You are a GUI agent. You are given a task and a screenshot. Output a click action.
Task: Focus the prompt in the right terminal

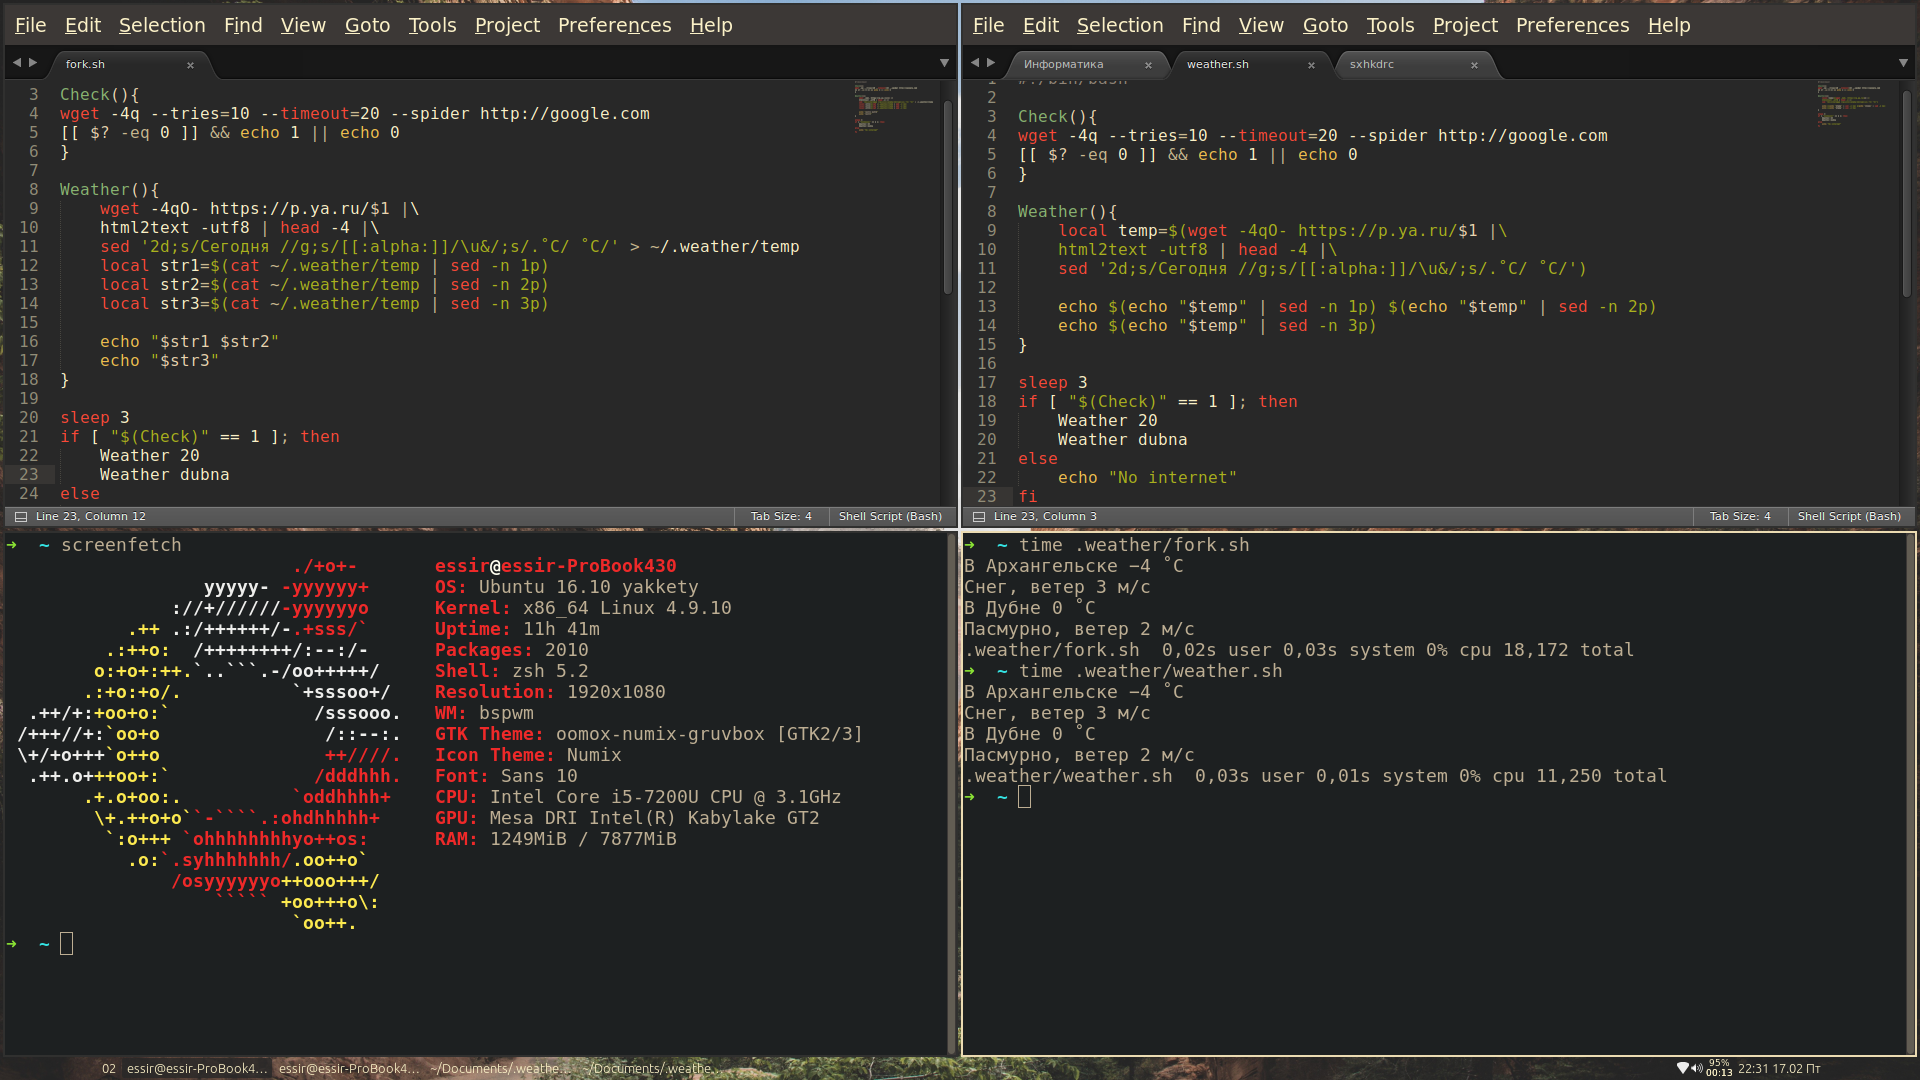coord(1024,797)
